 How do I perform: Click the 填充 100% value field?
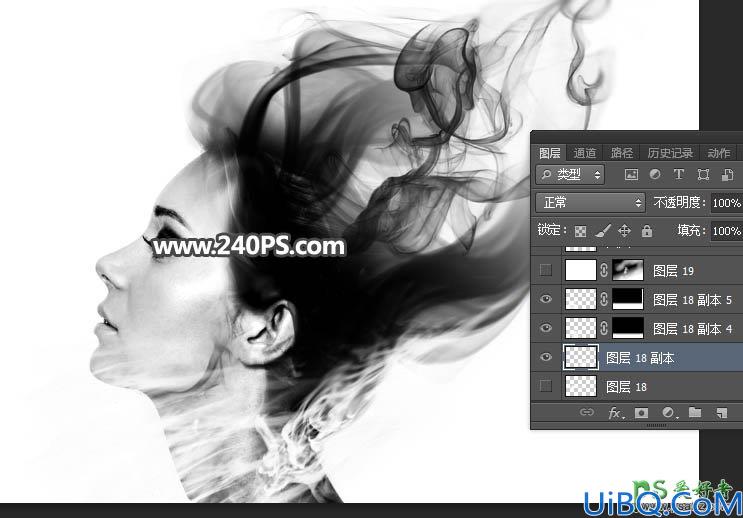pyautogui.click(x=726, y=231)
